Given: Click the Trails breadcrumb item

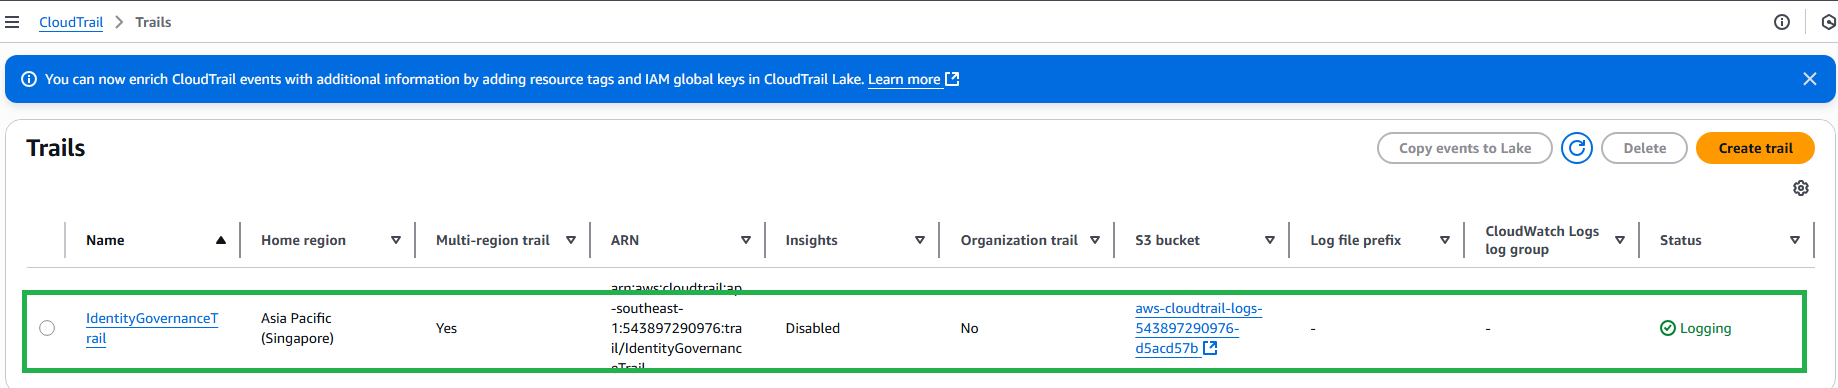Looking at the screenshot, I should 153,22.
